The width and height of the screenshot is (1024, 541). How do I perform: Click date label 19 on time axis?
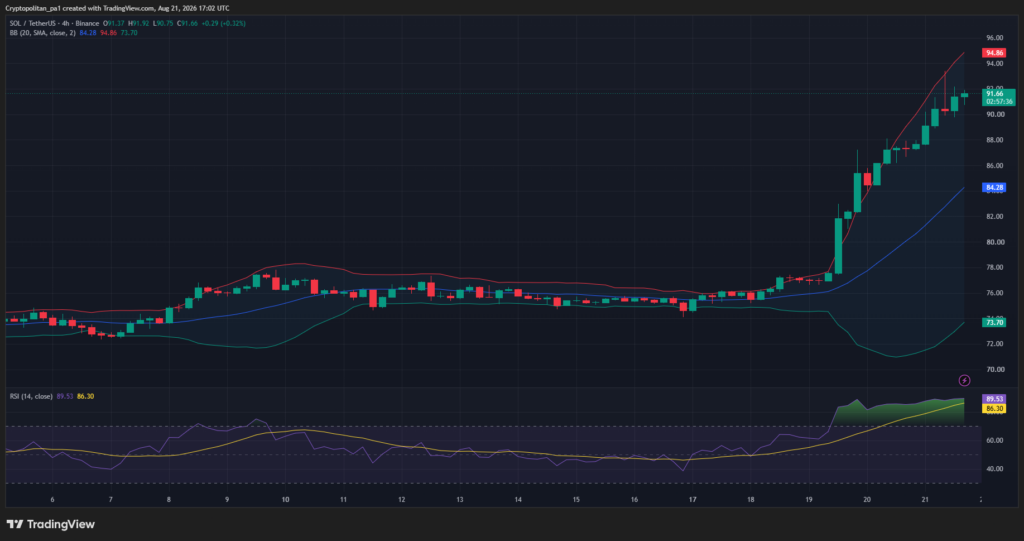[808, 499]
